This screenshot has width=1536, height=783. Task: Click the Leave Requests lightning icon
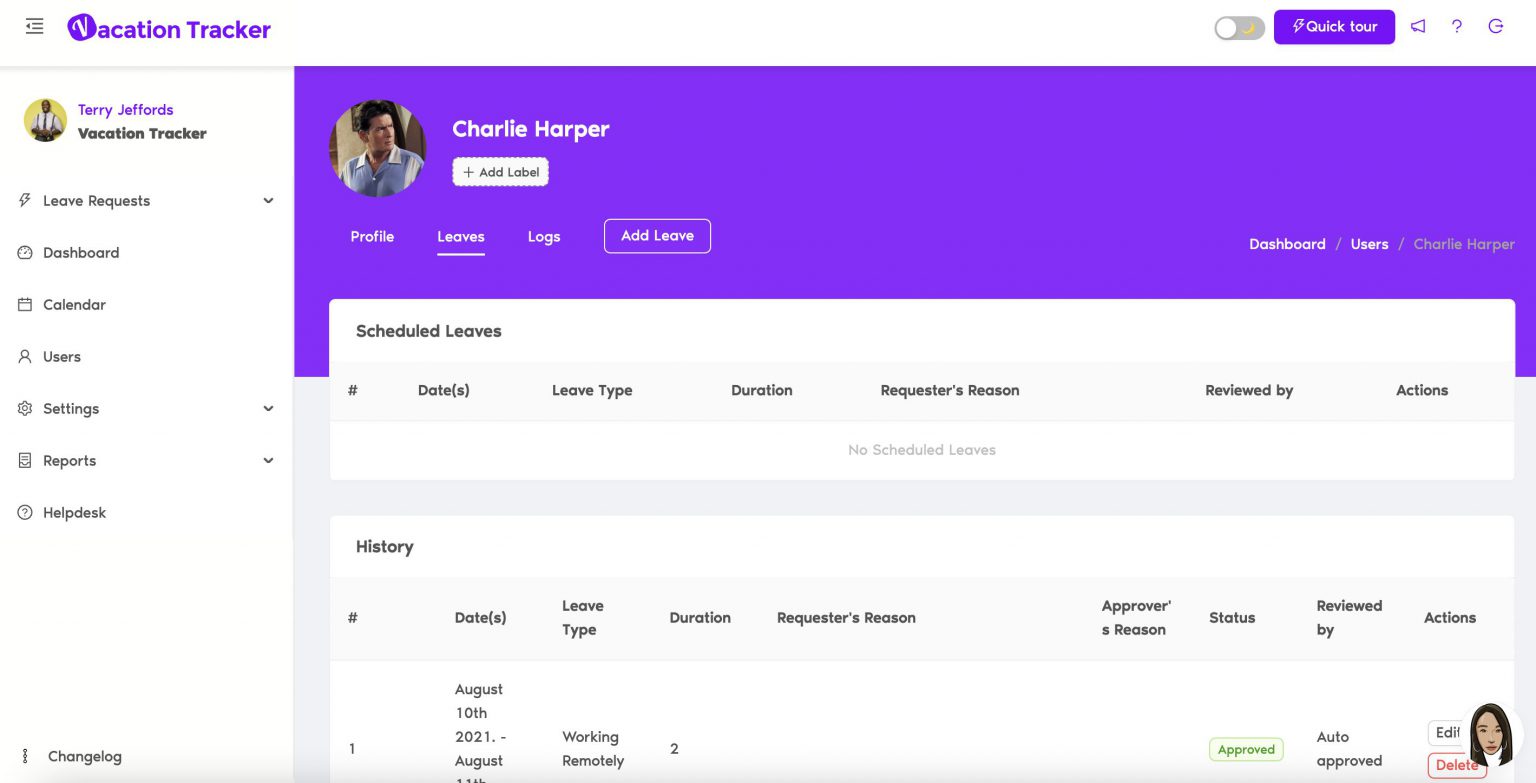click(25, 200)
